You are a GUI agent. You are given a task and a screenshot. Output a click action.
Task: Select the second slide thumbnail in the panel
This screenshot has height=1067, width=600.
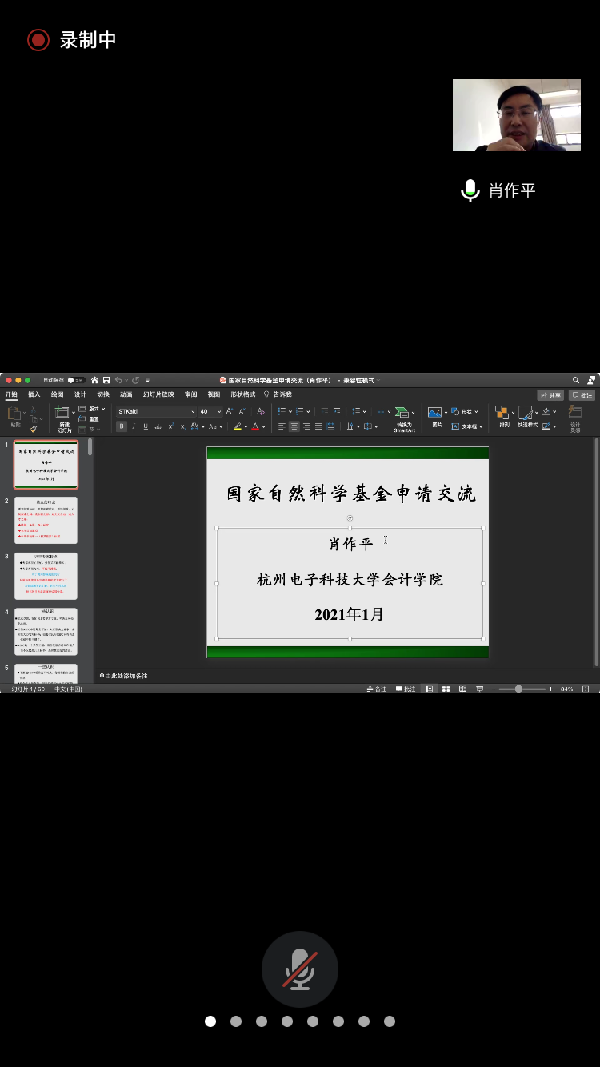(x=45, y=520)
